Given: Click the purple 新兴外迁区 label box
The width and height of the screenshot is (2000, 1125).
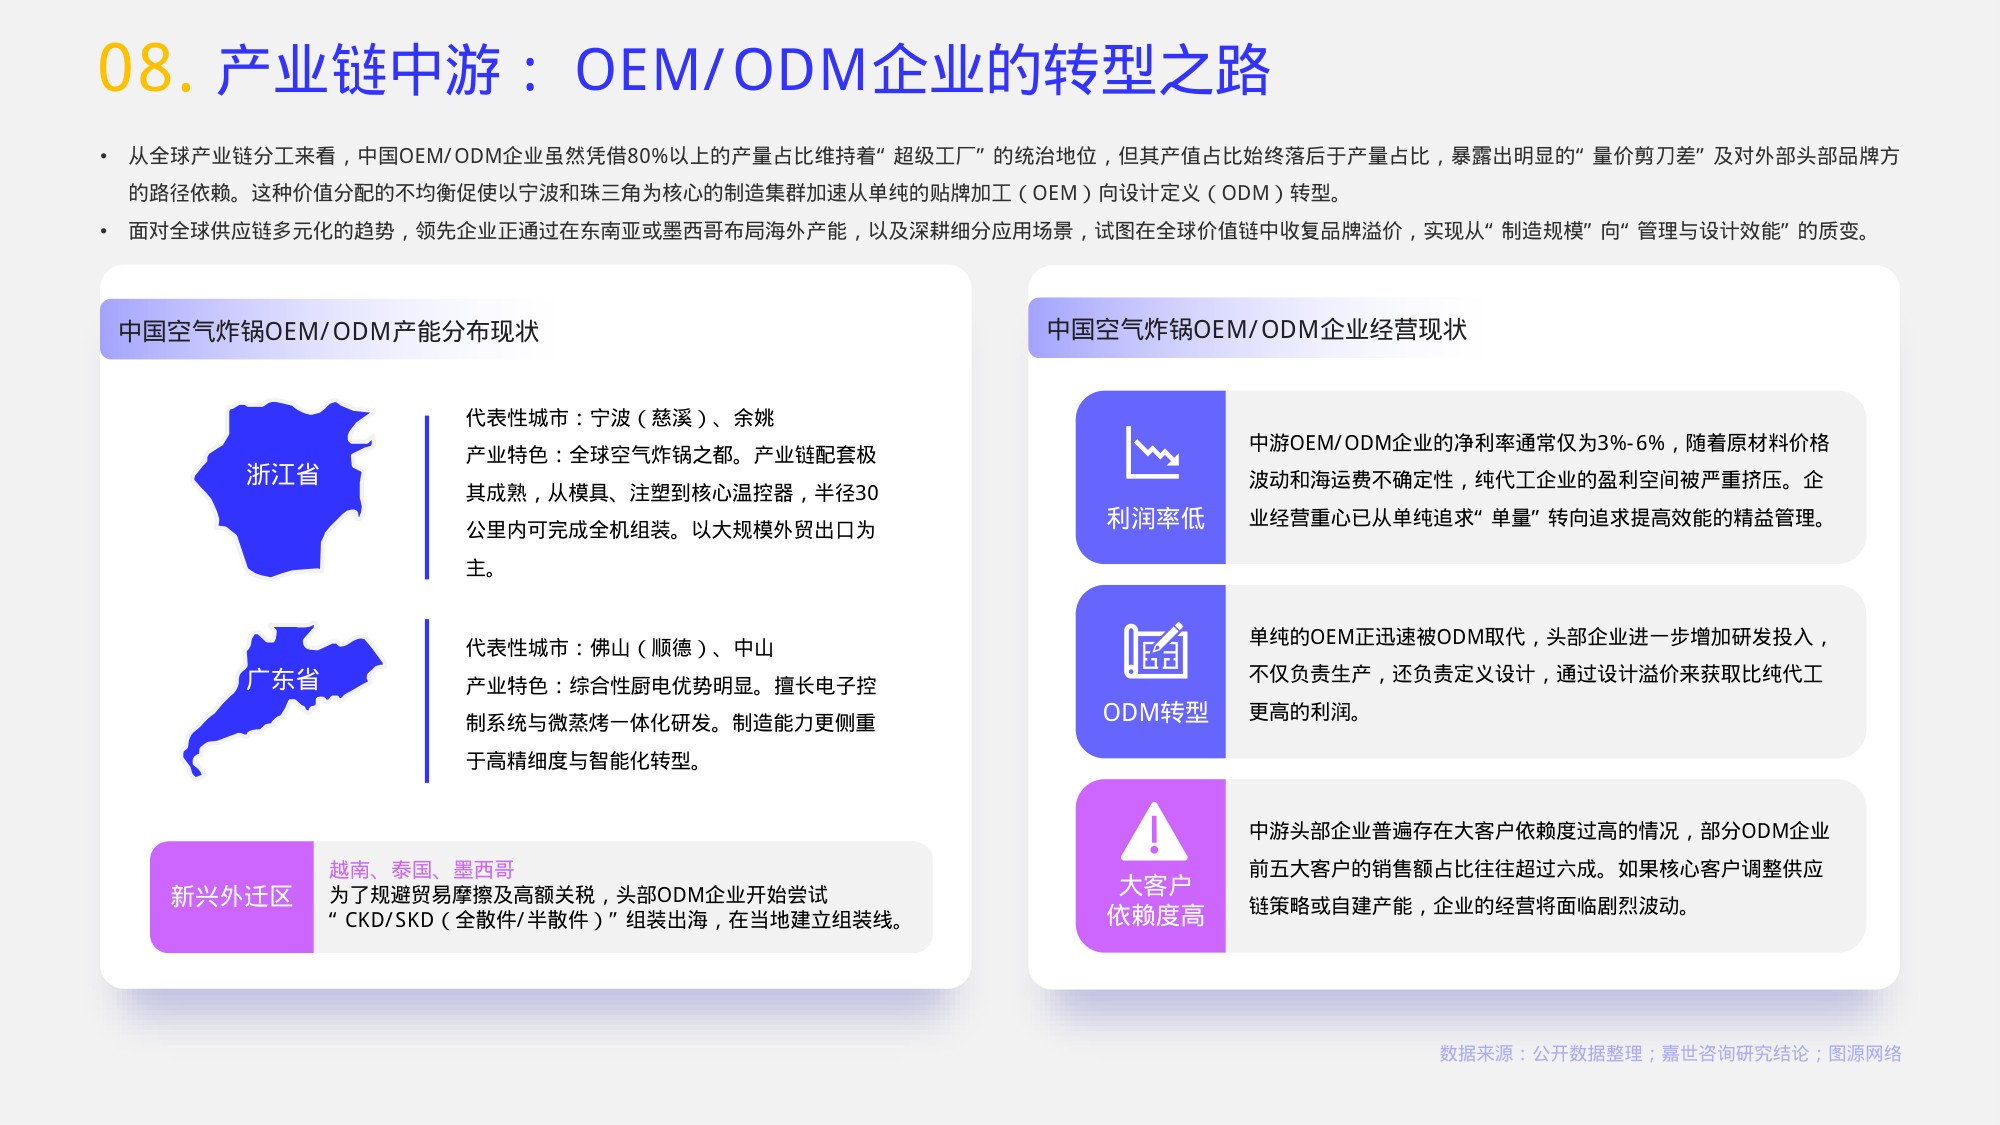Looking at the screenshot, I should (232, 896).
